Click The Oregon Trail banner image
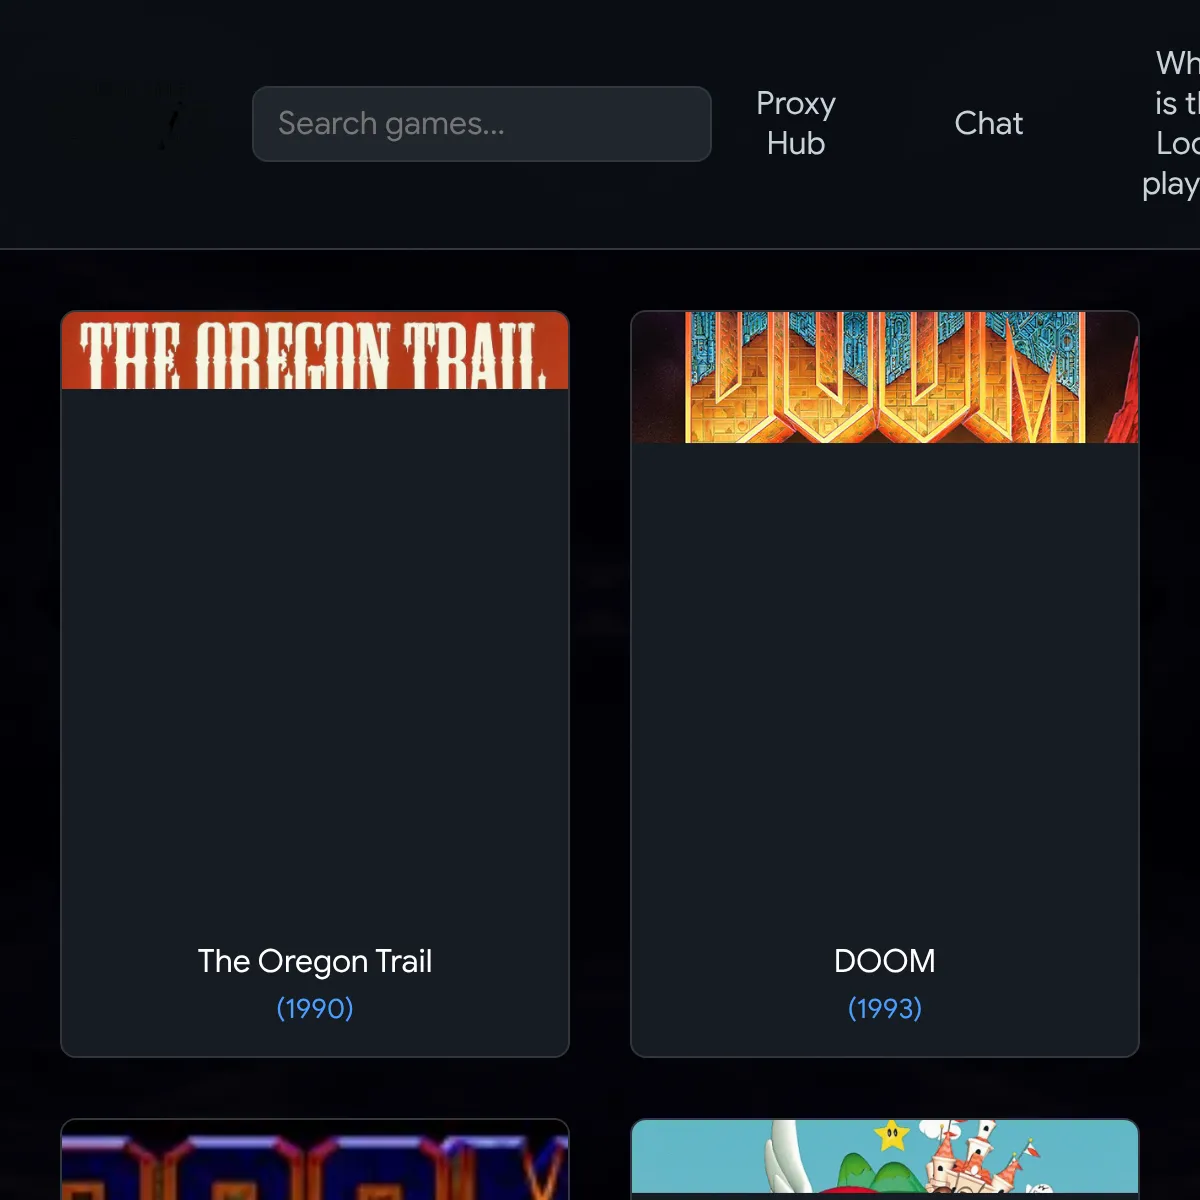Screen dimensions: 1200x1200 coord(314,351)
